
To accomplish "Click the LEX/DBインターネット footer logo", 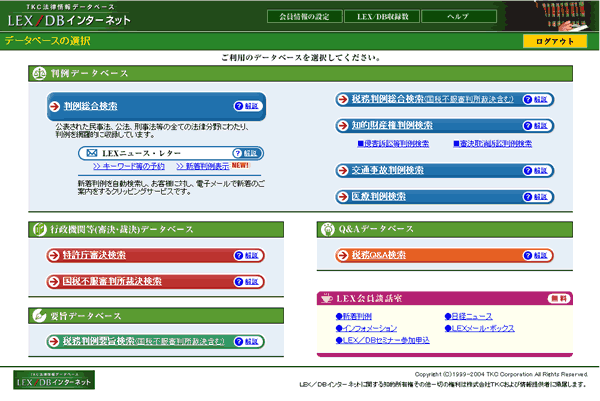I will click(x=54, y=380).
